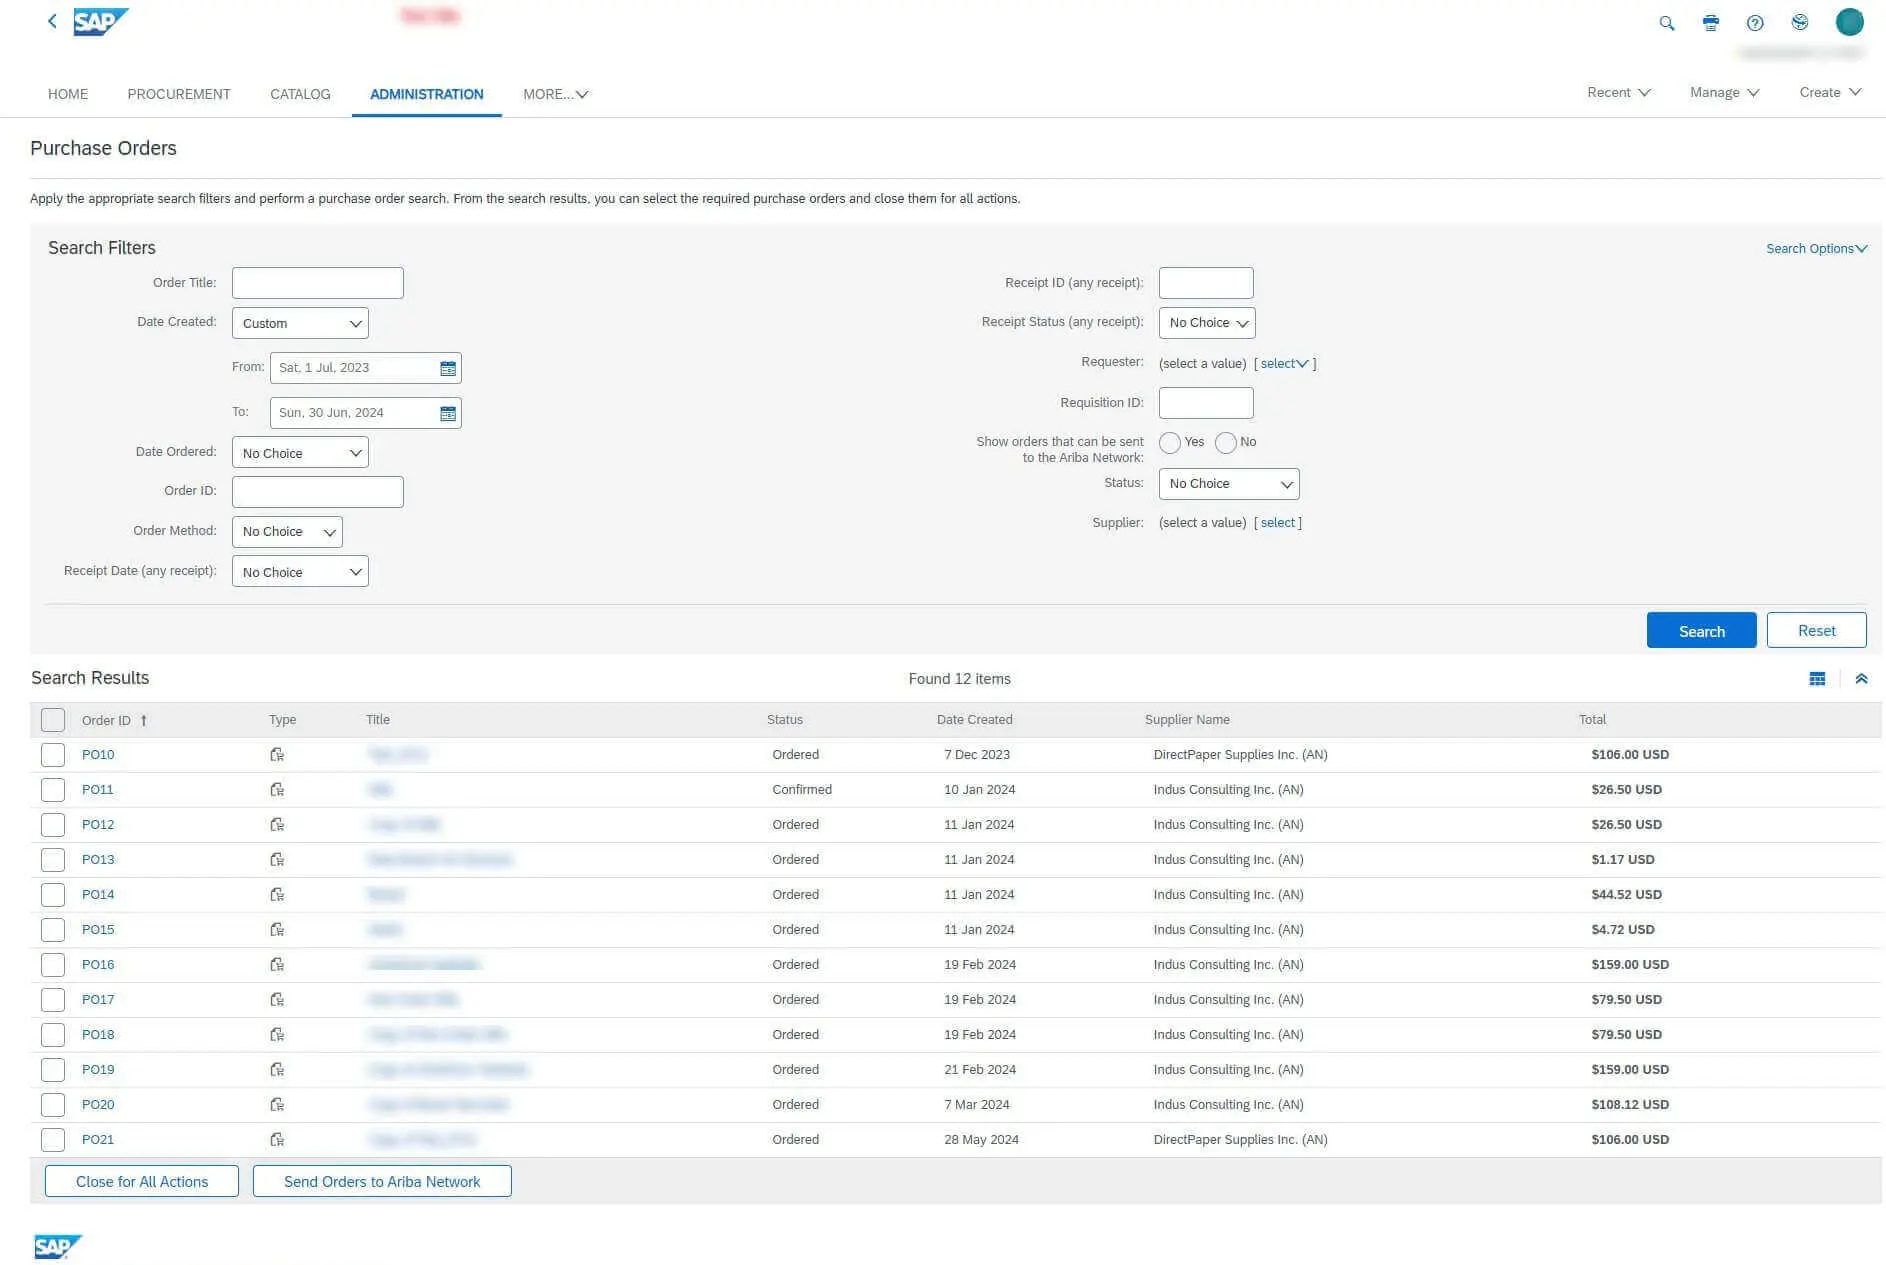Click Close for All Actions

point(142,1182)
